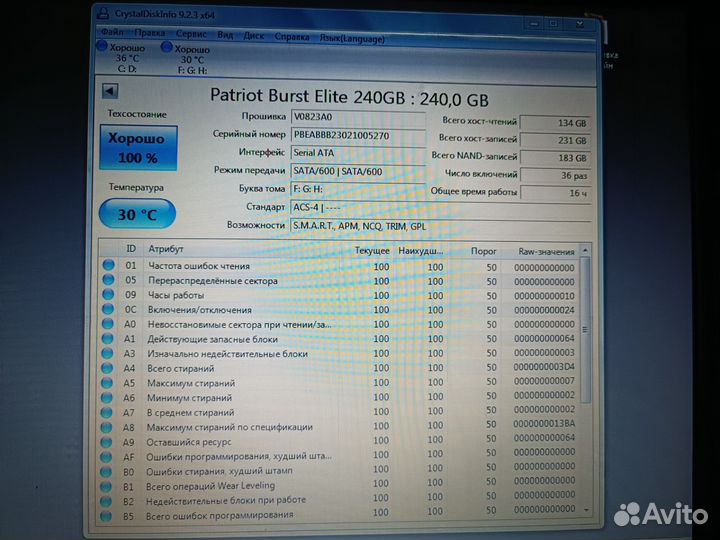Open the Язык(Language) menu

352,39
